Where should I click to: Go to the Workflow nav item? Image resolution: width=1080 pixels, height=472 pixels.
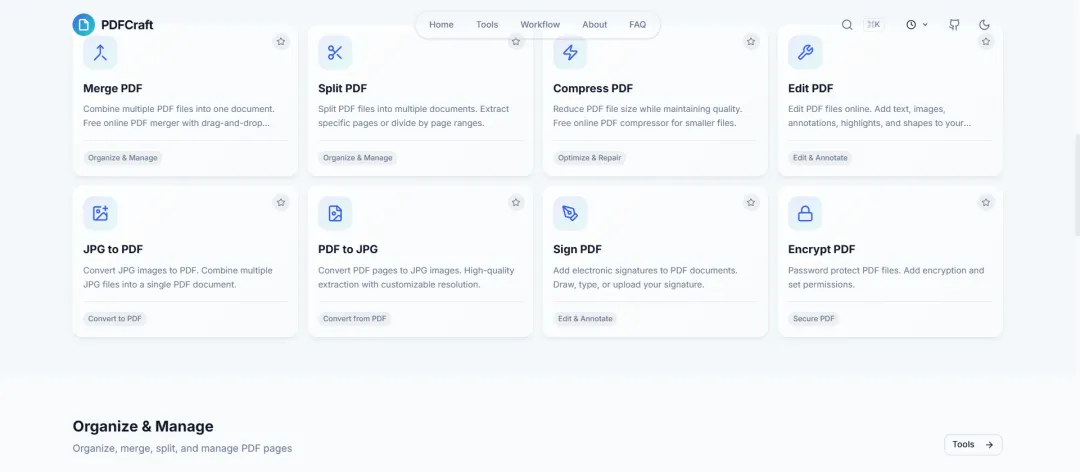[x=540, y=25]
